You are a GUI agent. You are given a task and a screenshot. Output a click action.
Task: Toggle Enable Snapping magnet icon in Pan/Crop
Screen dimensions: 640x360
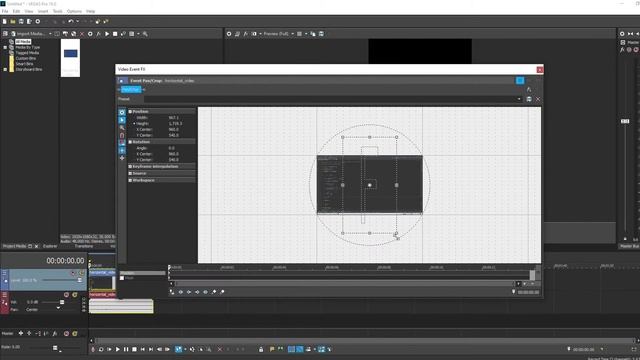122,136
